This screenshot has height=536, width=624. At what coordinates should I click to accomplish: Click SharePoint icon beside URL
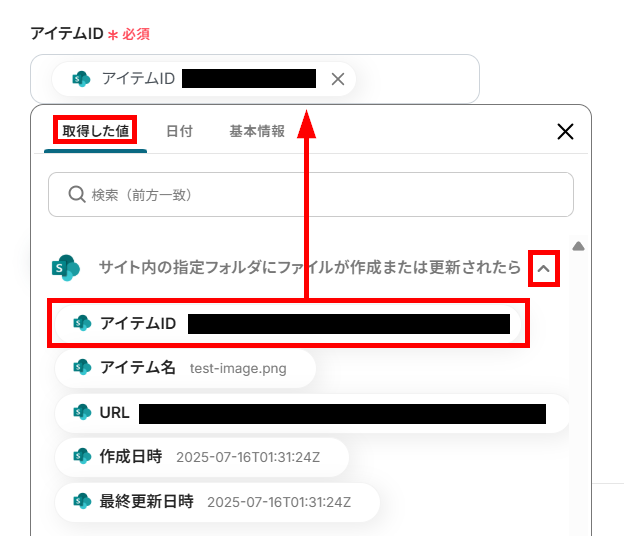pos(82,412)
